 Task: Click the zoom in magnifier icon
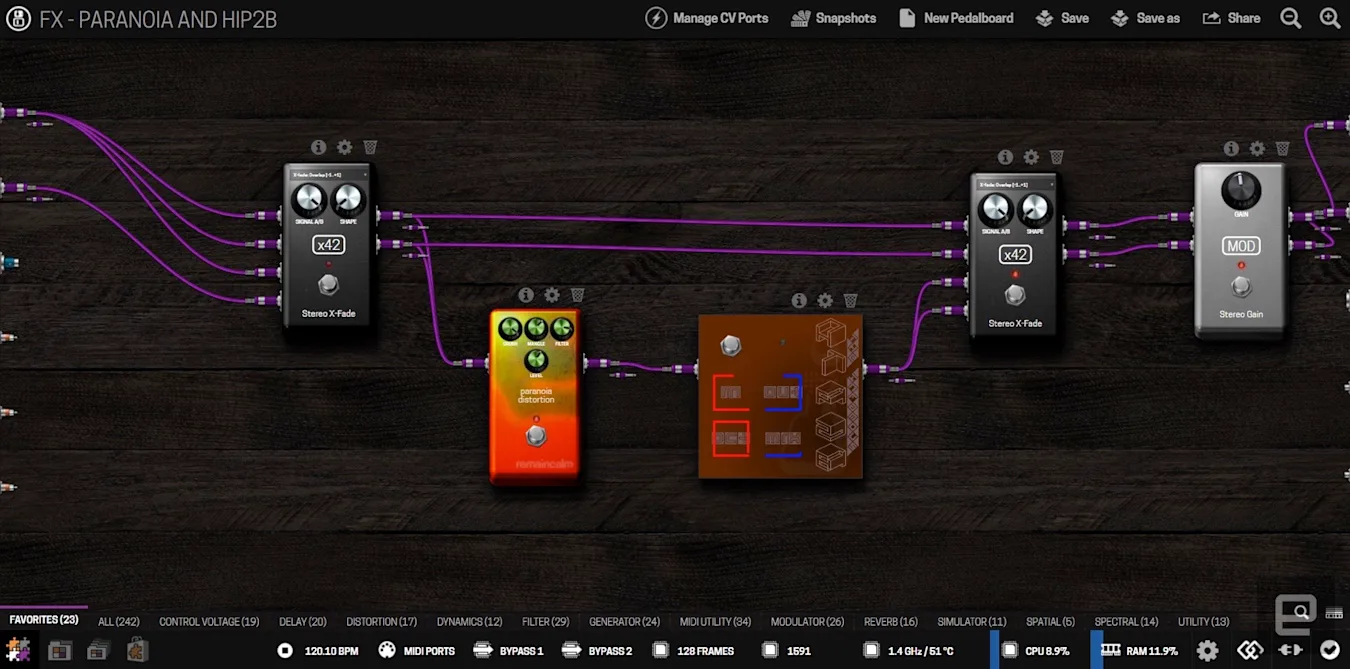pos(1329,18)
